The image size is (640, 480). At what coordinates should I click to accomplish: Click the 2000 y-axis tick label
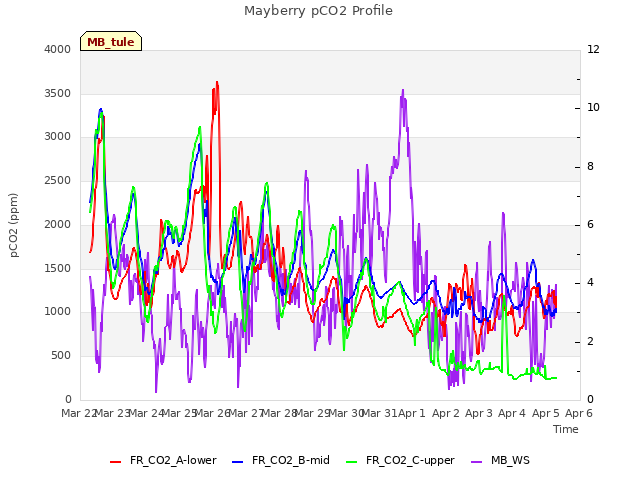58,224
